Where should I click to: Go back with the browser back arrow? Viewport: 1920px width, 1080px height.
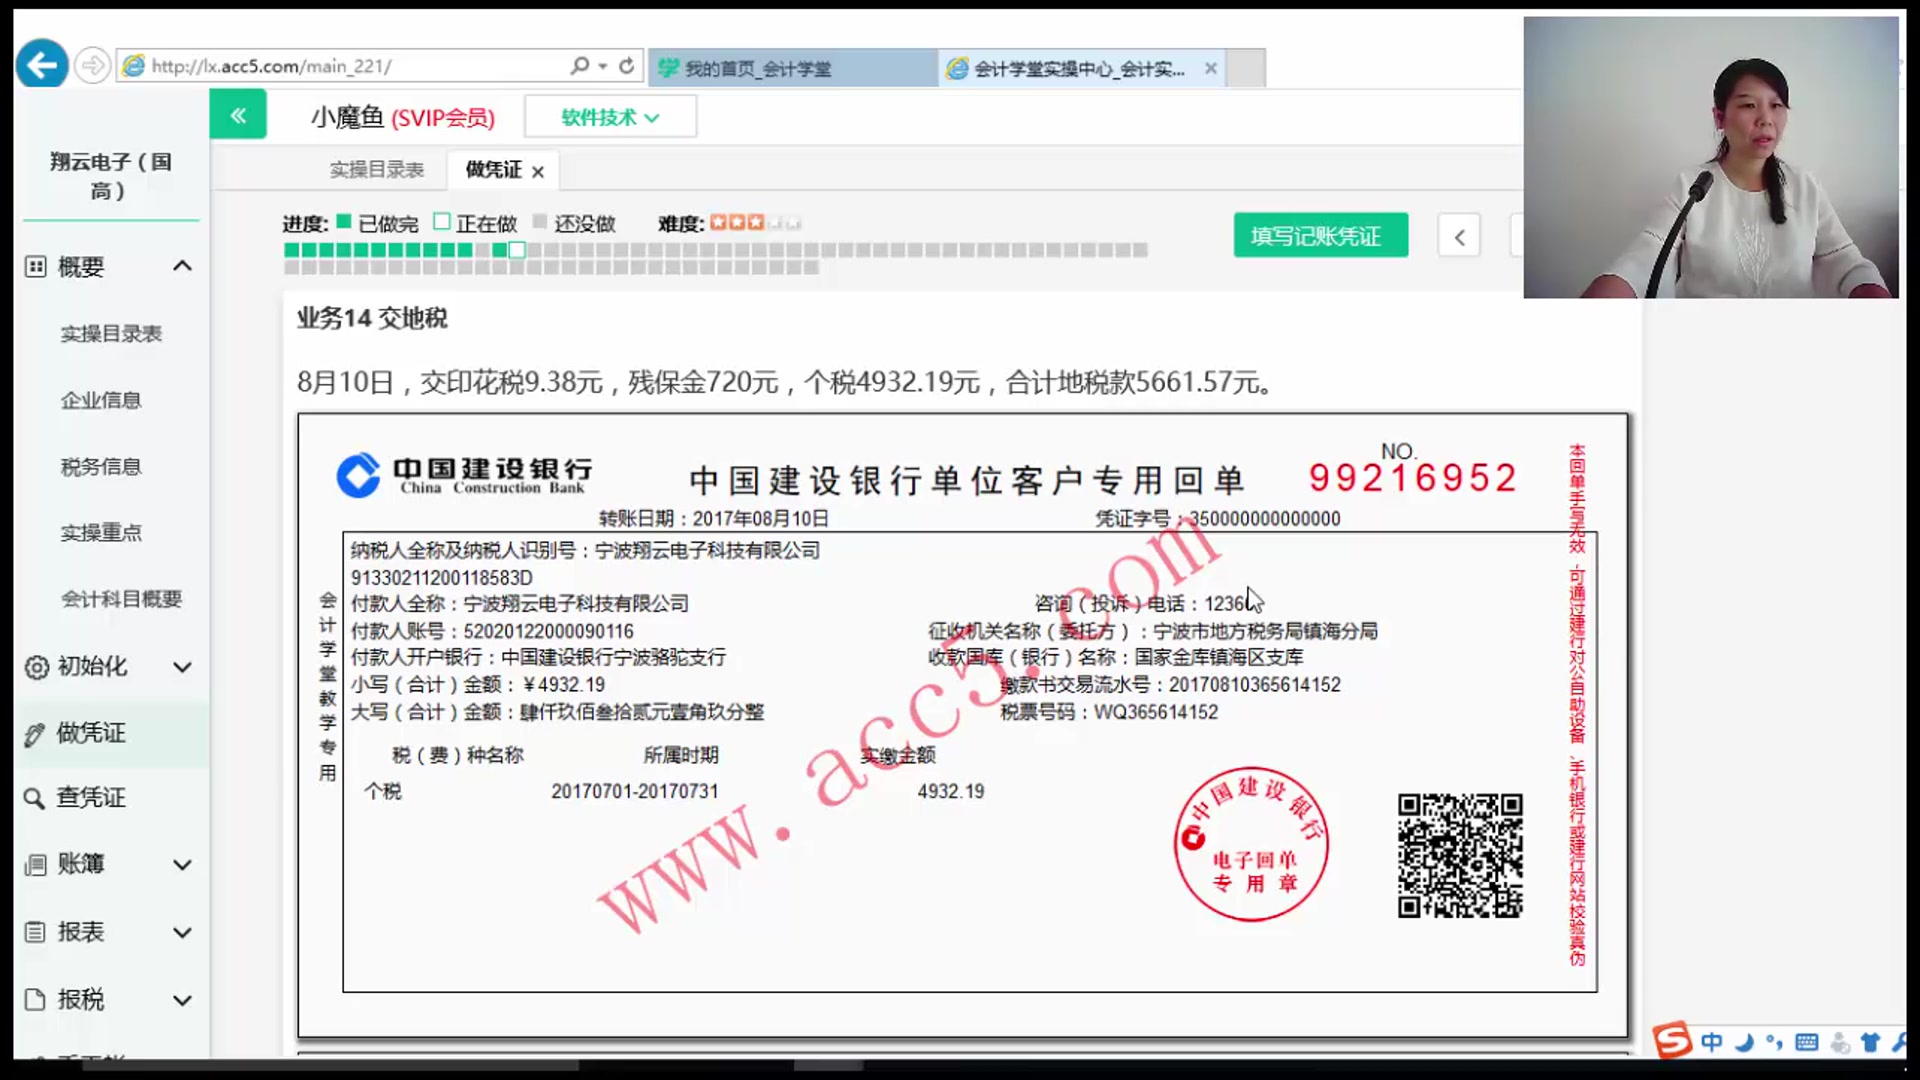click(x=42, y=65)
